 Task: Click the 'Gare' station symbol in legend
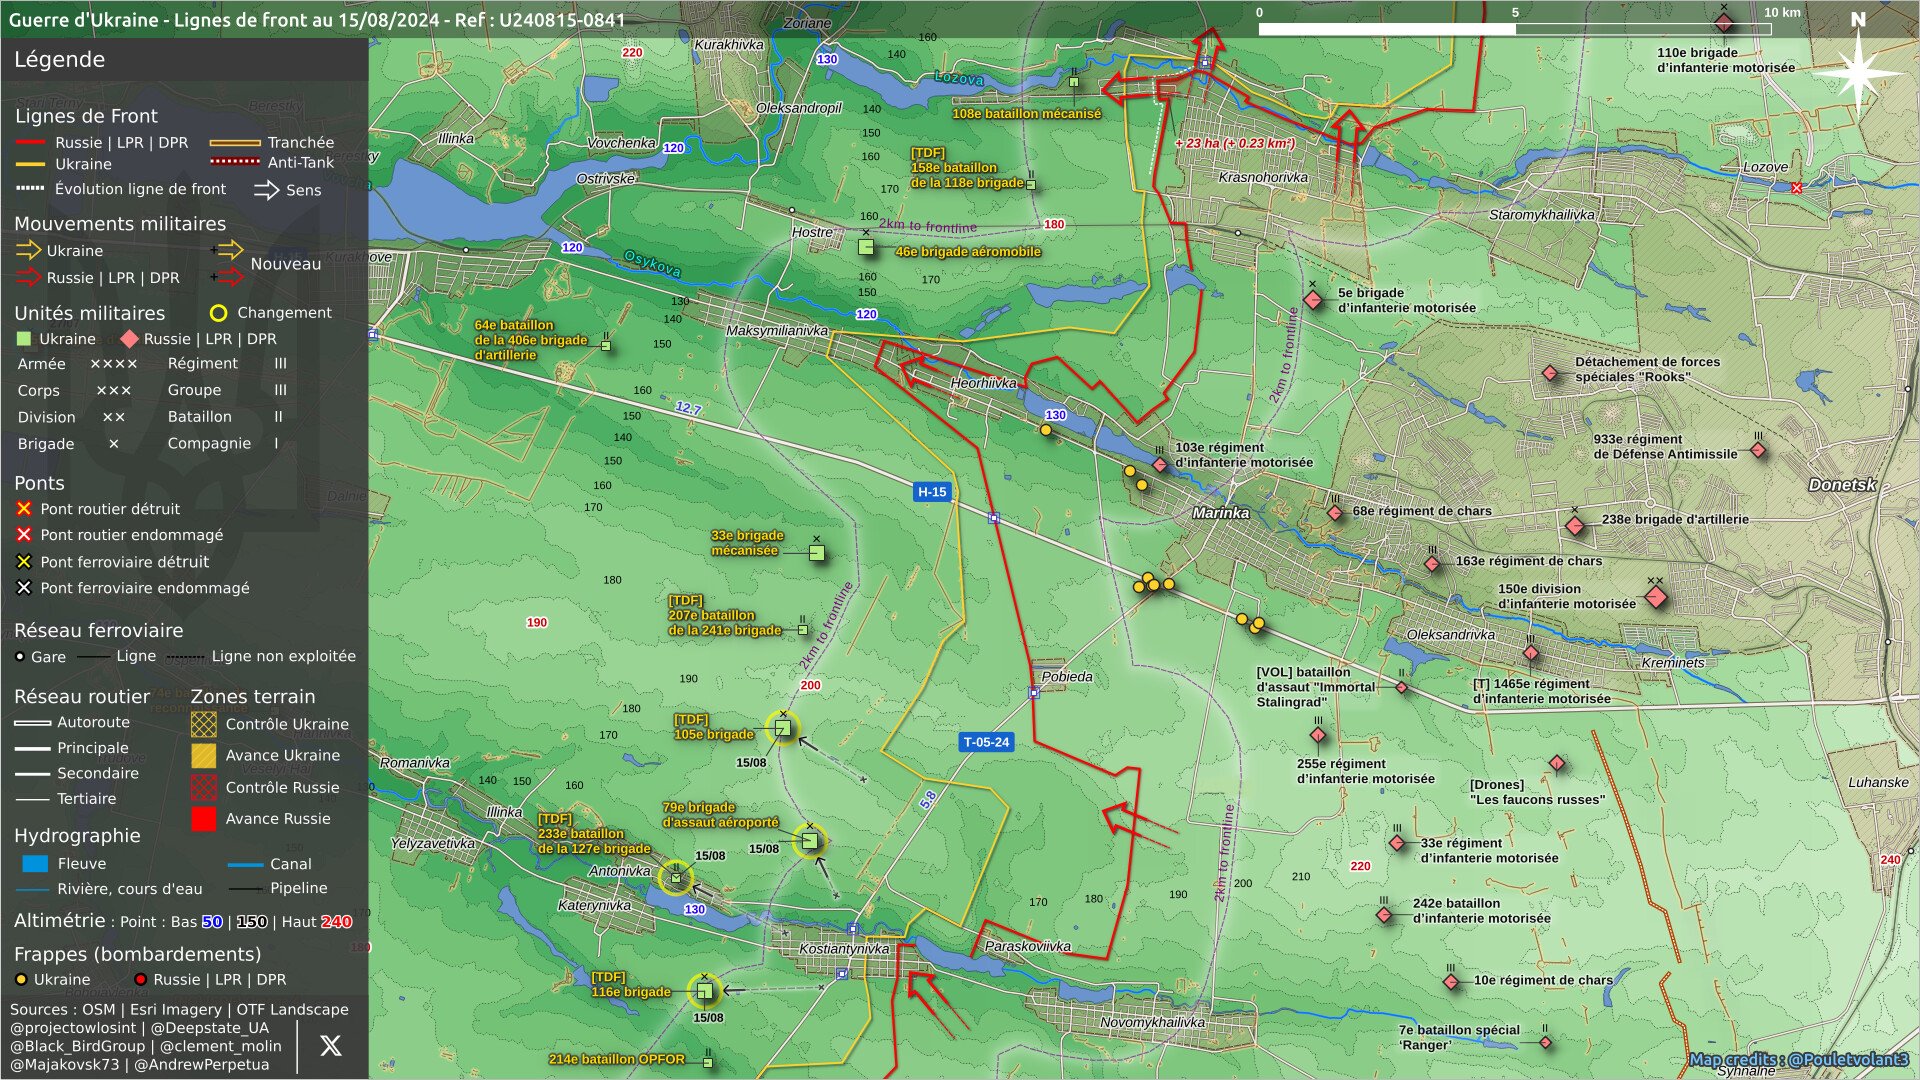pos(20,657)
